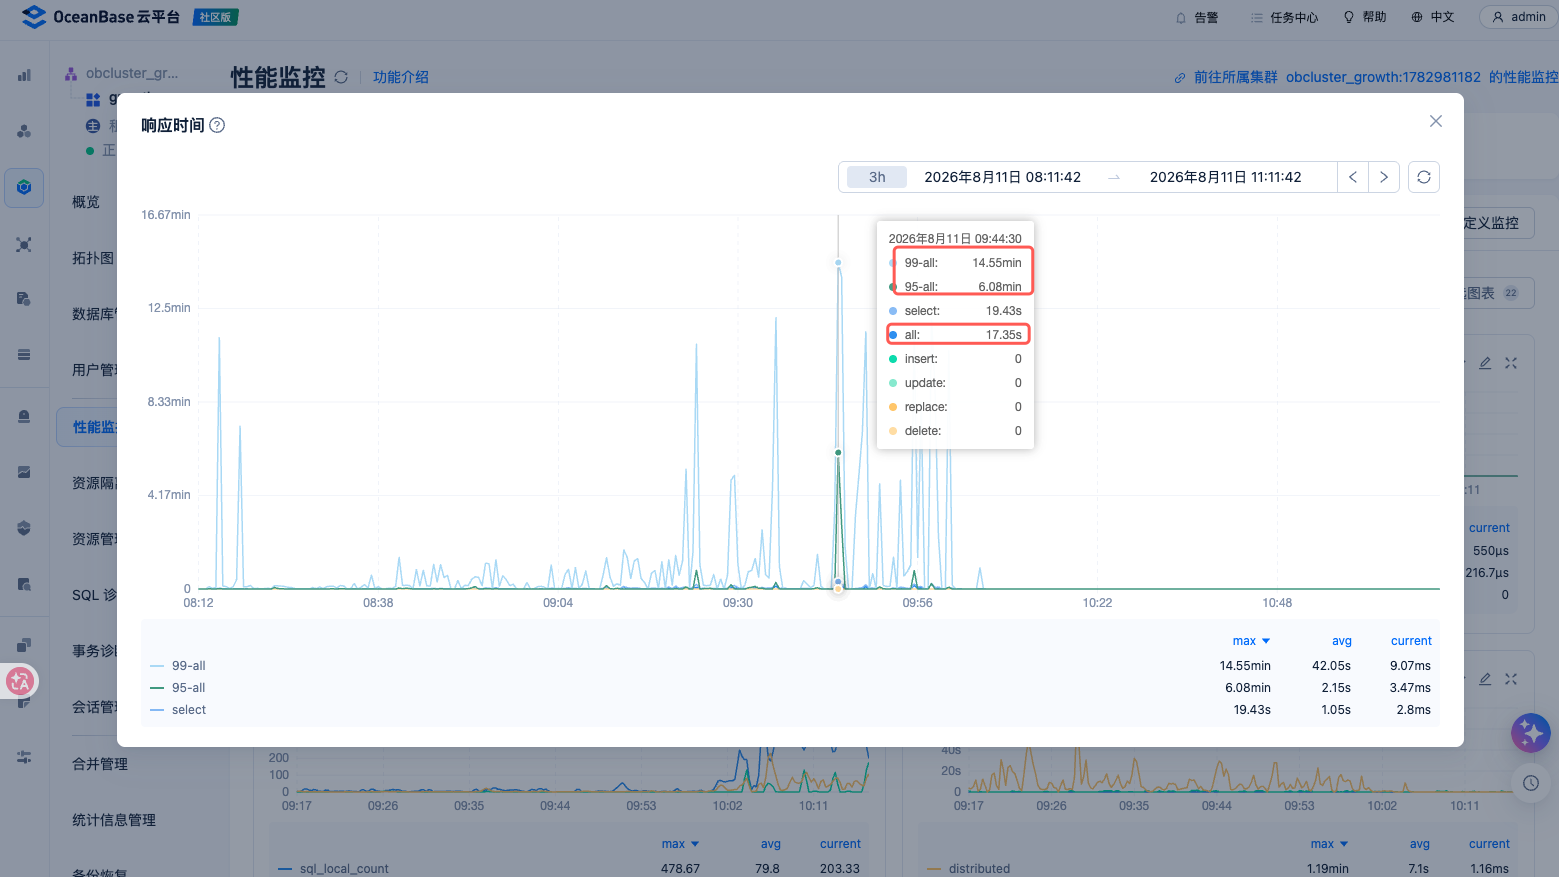
Task: Toggle the select series in legend
Action: coord(178,710)
